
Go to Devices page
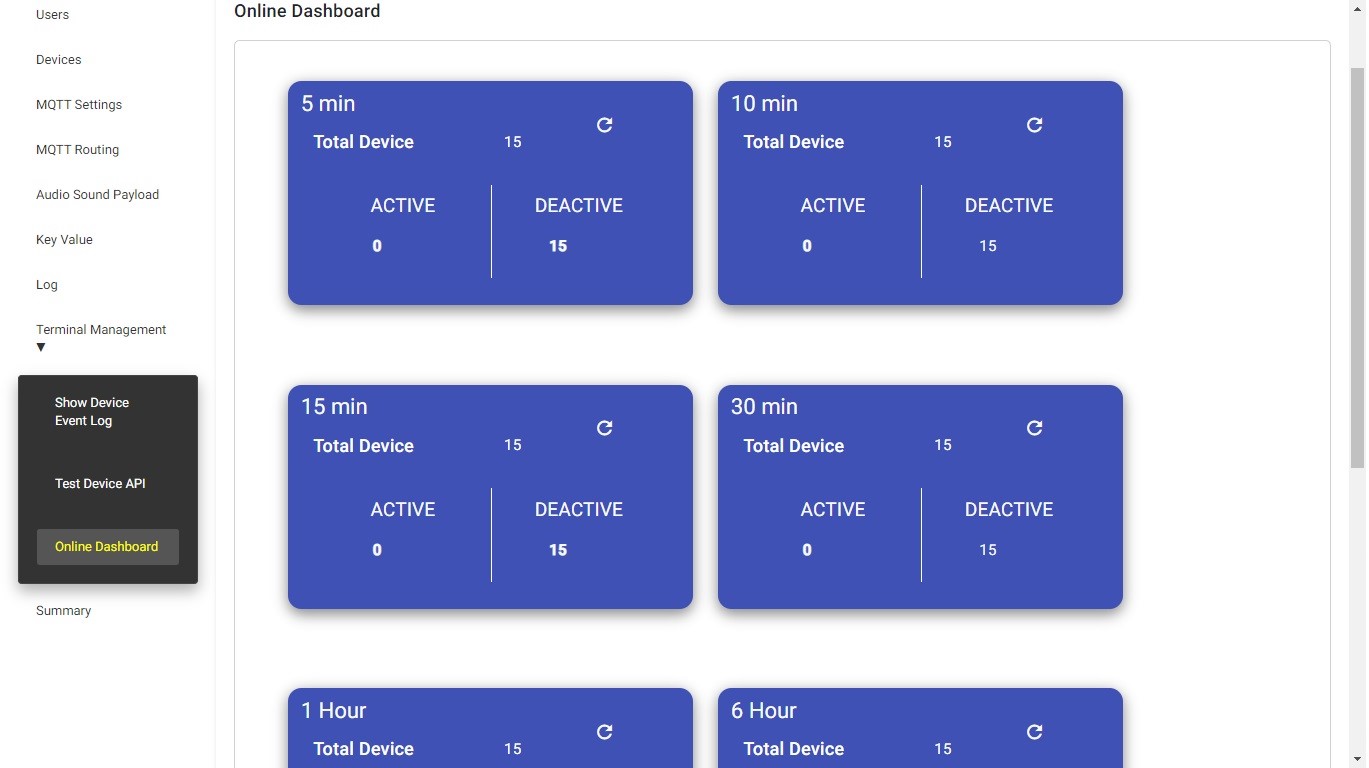tap(58, 60)
